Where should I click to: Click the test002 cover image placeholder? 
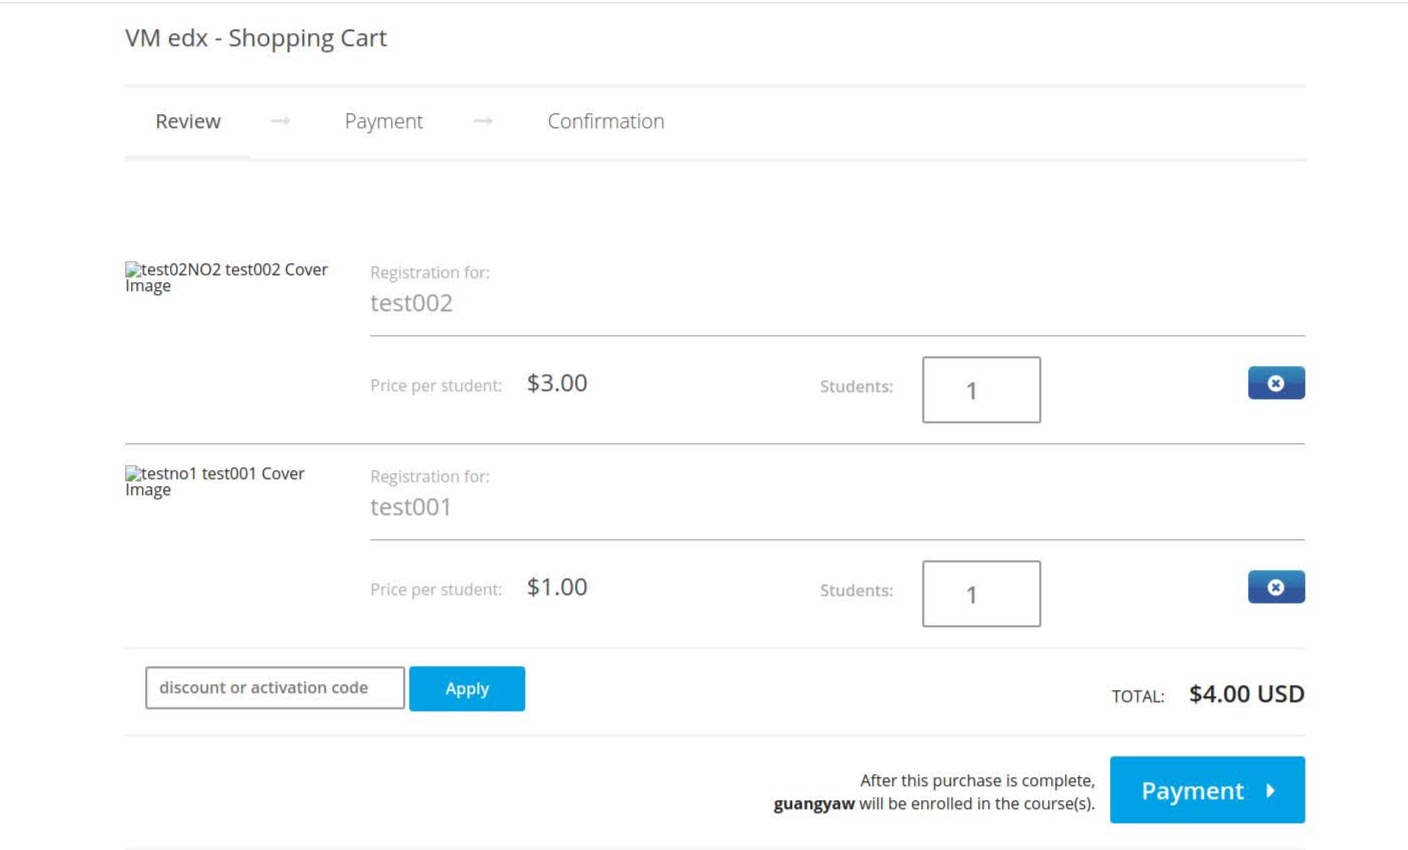226,277
